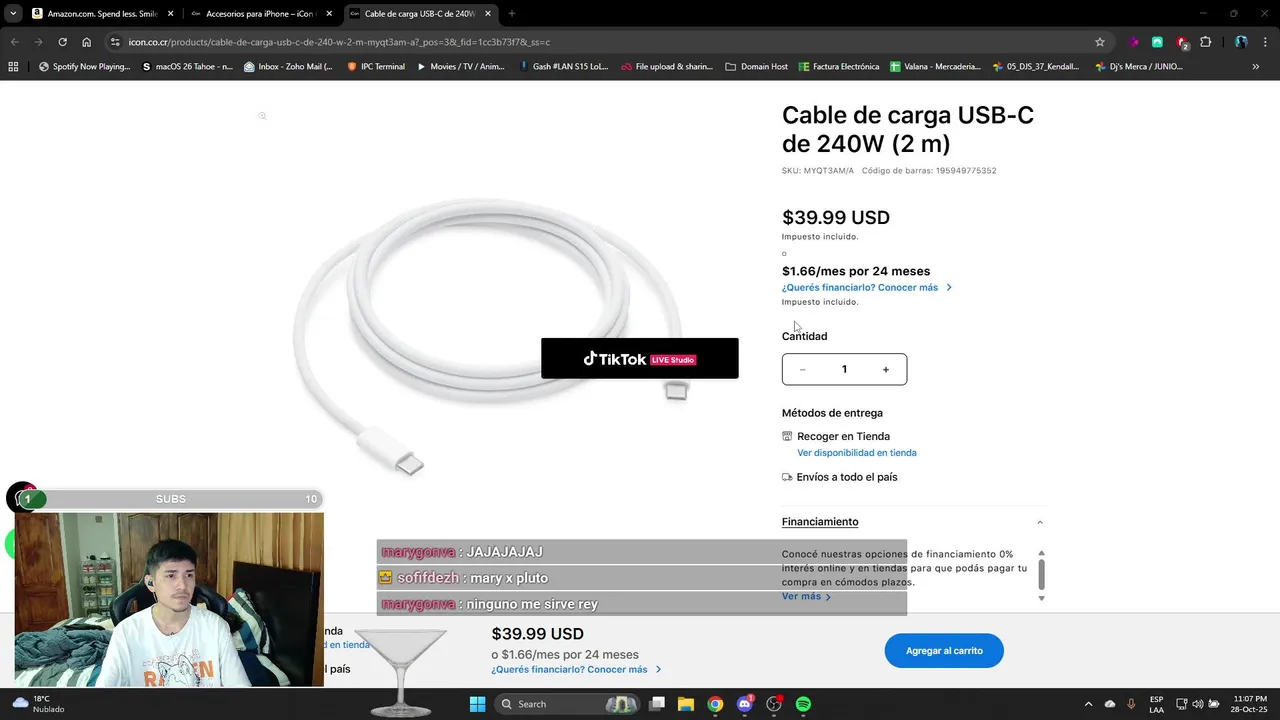Collapse the Financiamiento section
This screenshot has height=720, width=1280.
click(x=1040, y=522)
